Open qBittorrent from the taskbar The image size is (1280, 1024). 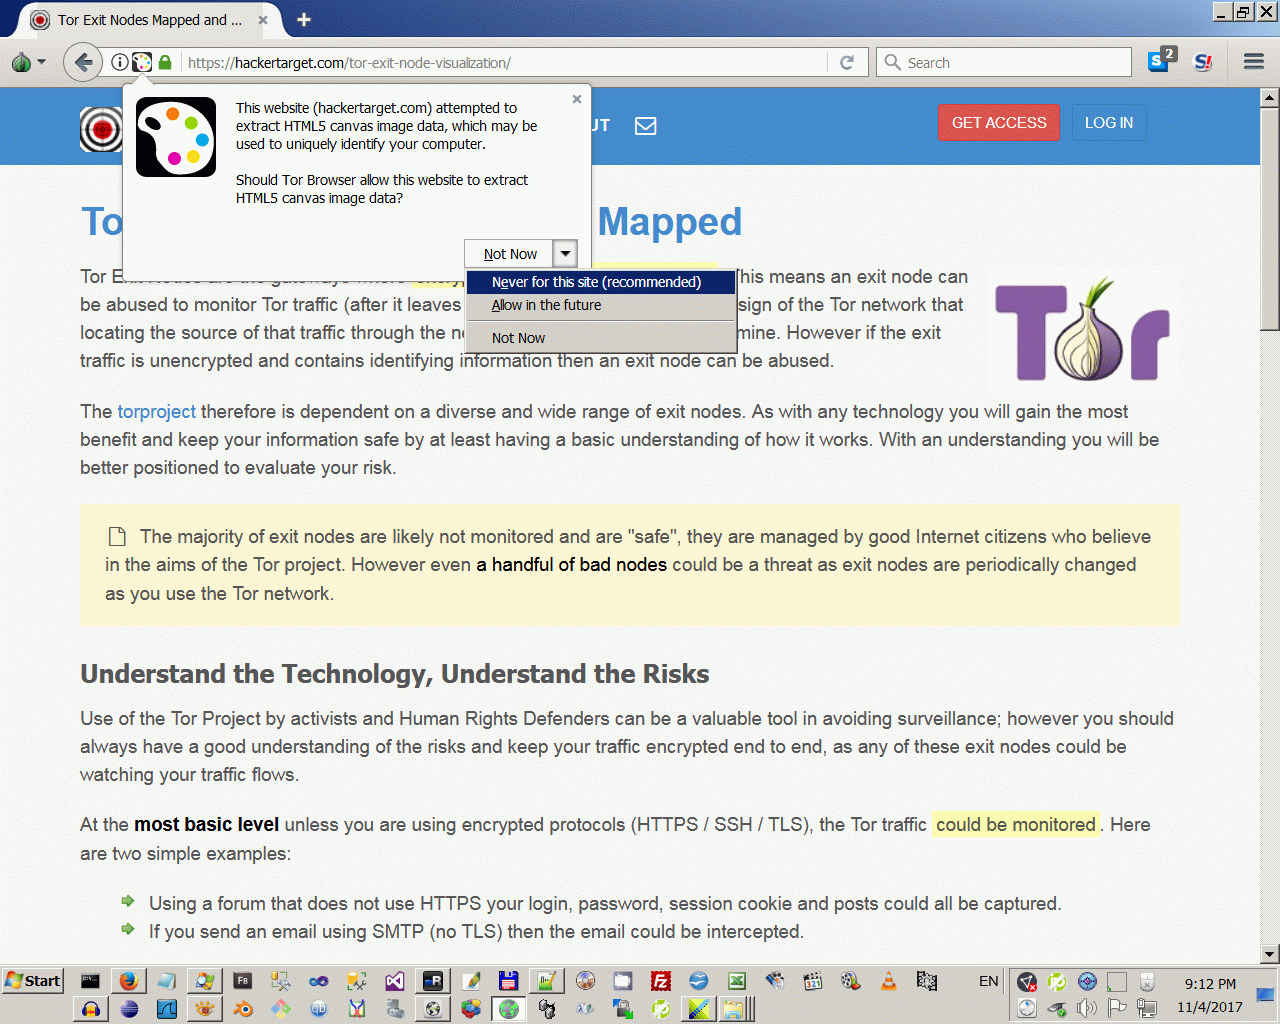click(x=318, y=1009)
